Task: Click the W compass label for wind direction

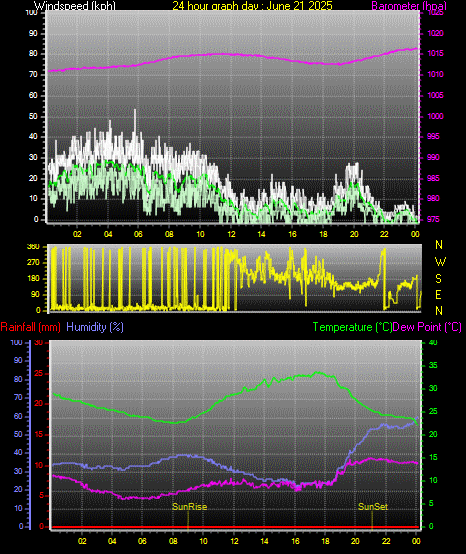Action: point(440,262)
